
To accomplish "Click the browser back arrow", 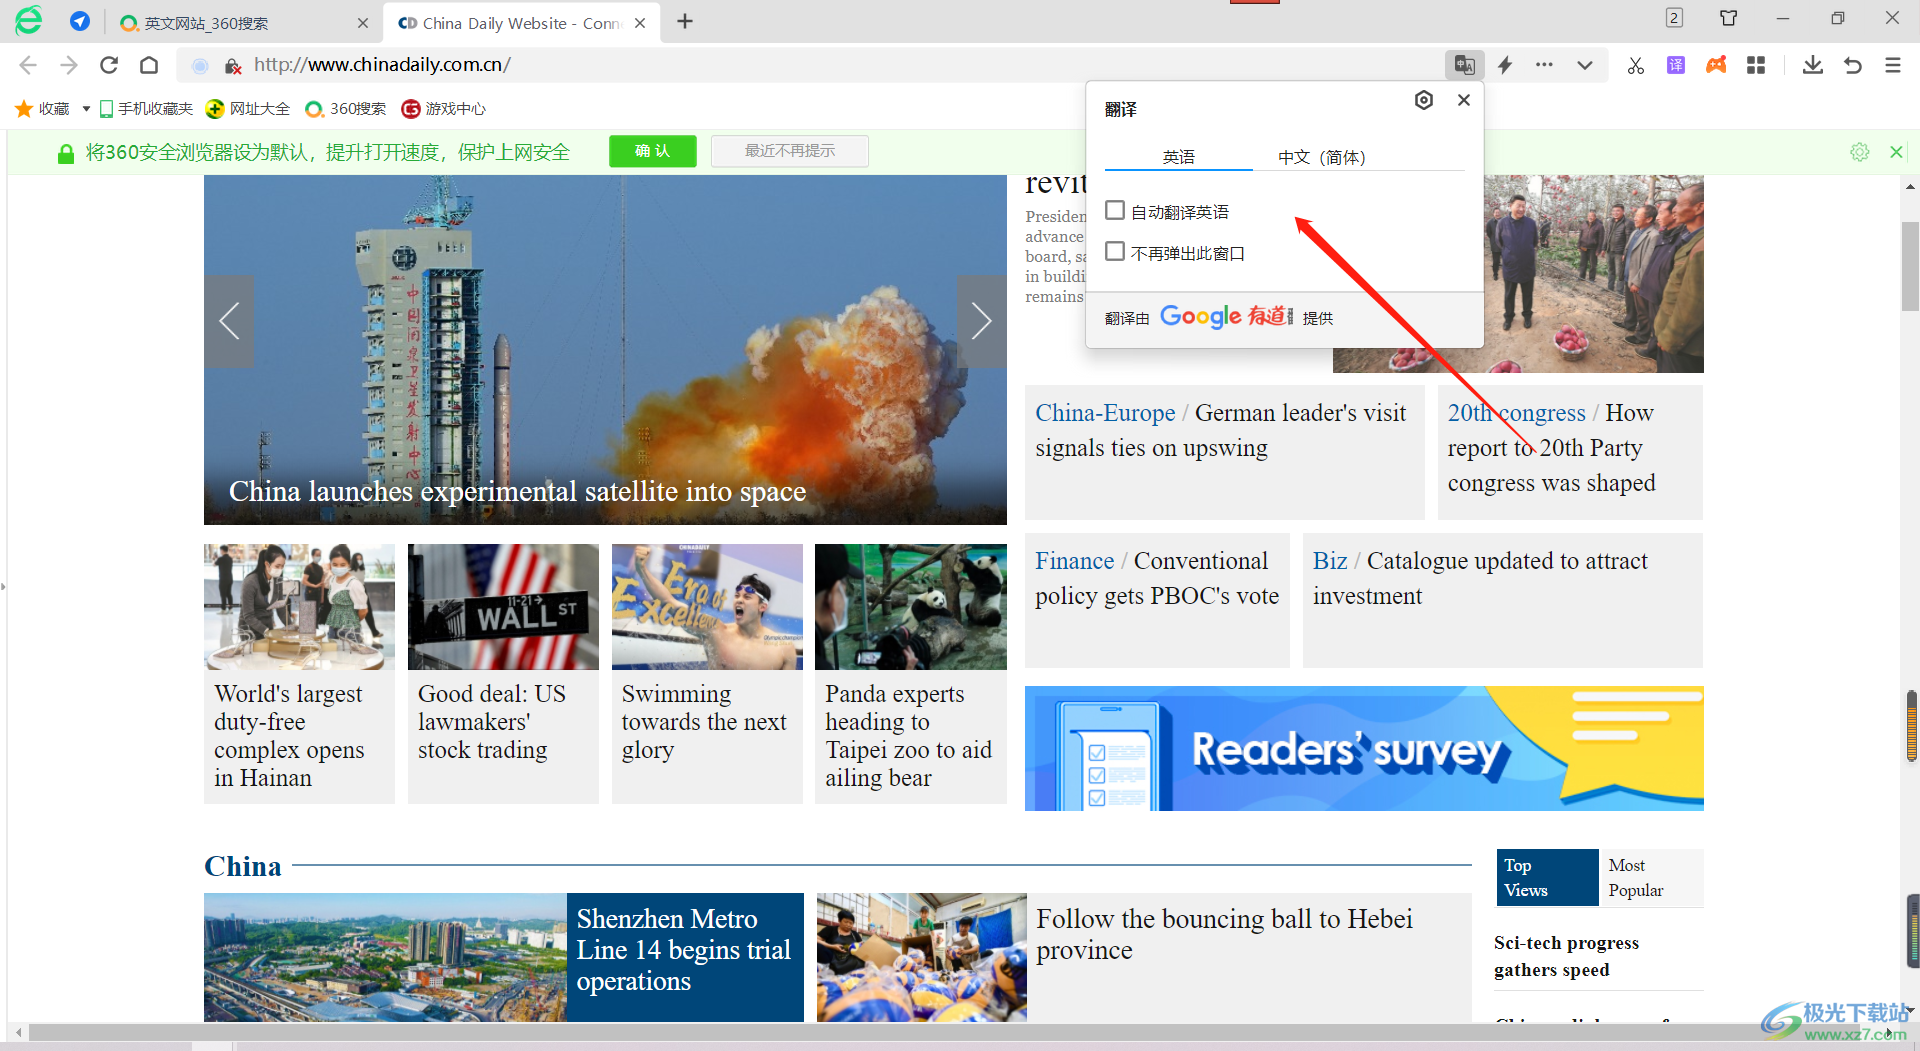I will (x=28, y=65).
